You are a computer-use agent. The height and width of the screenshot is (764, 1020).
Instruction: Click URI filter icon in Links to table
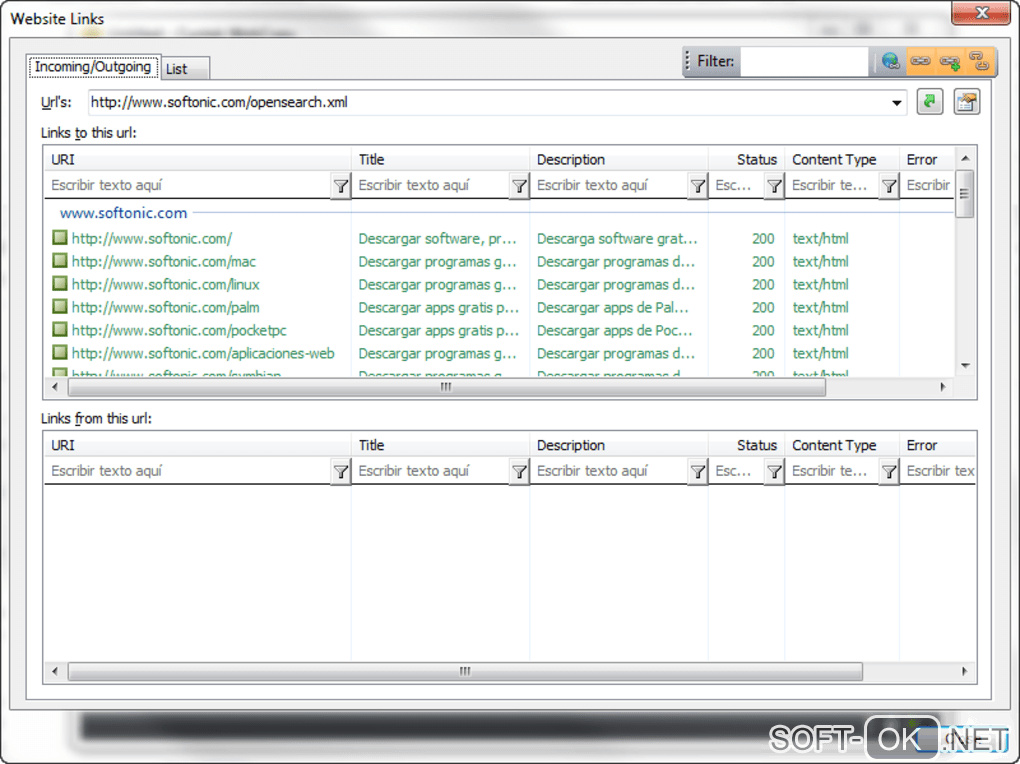(340, 186)
